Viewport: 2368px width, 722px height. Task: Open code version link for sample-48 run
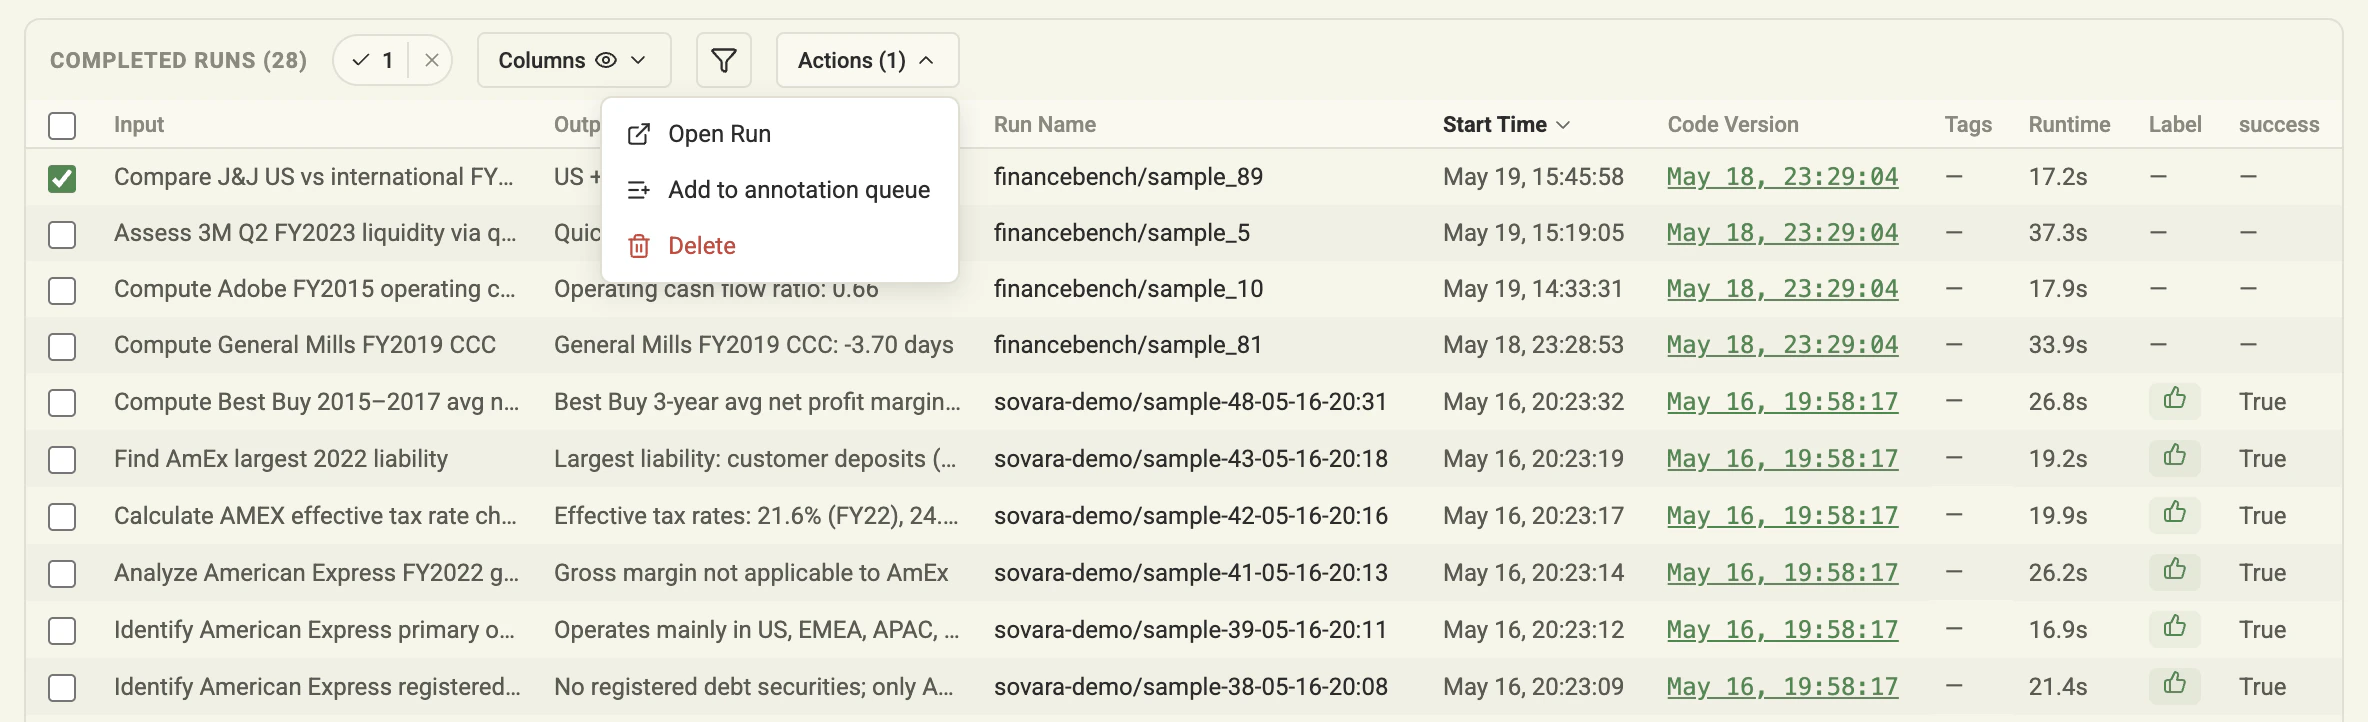(x=1782, y=402)
